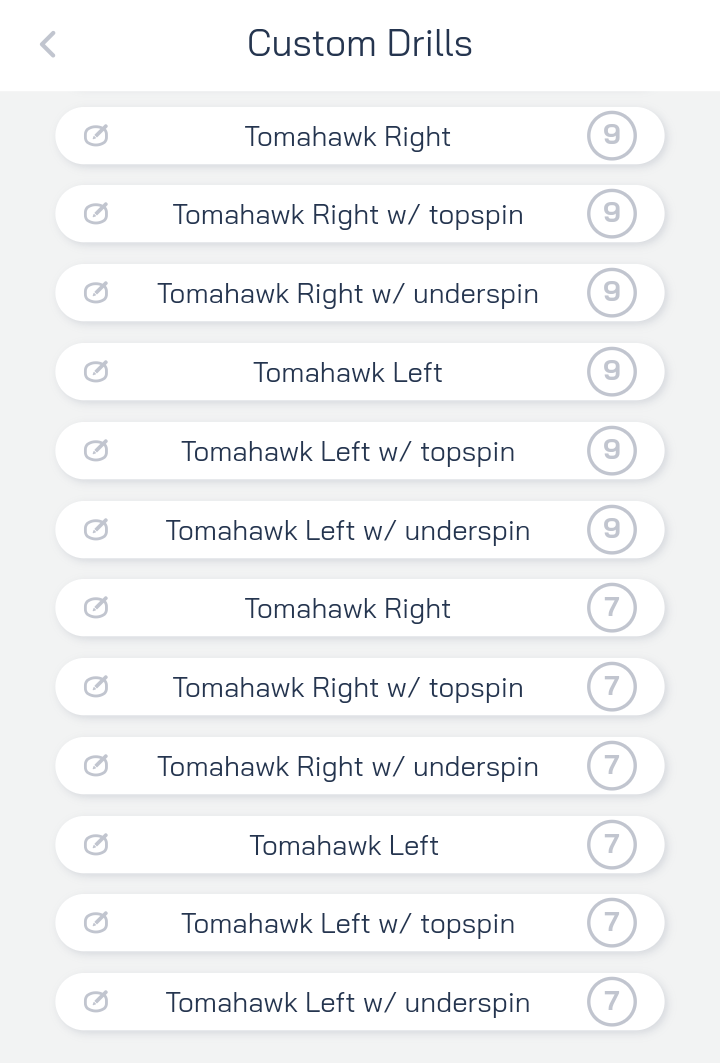Edit Tomahawk Left w/ underspin drill with badge 7
Image resolution: width=720 pixels, height=1063 pixels.
(x=96, y=1001)
